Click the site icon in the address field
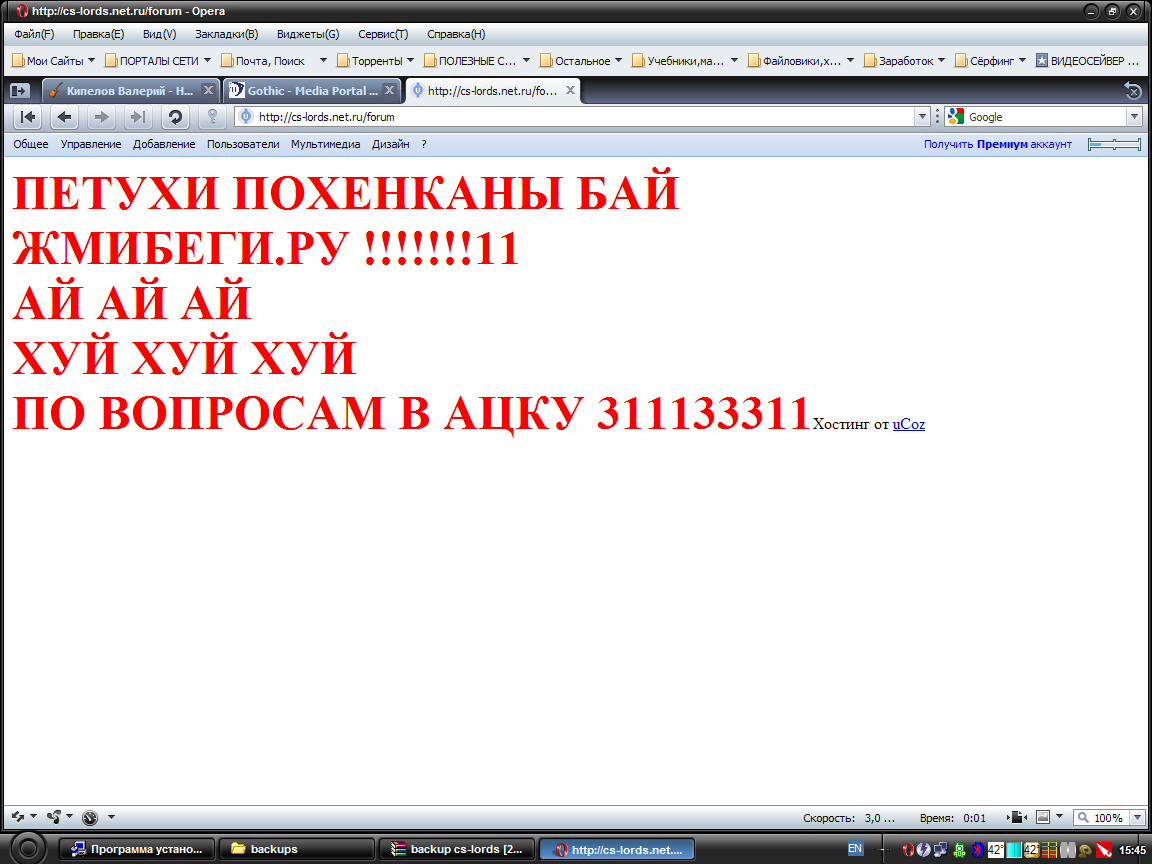The image size is (1152, 864). coord(246,117)
